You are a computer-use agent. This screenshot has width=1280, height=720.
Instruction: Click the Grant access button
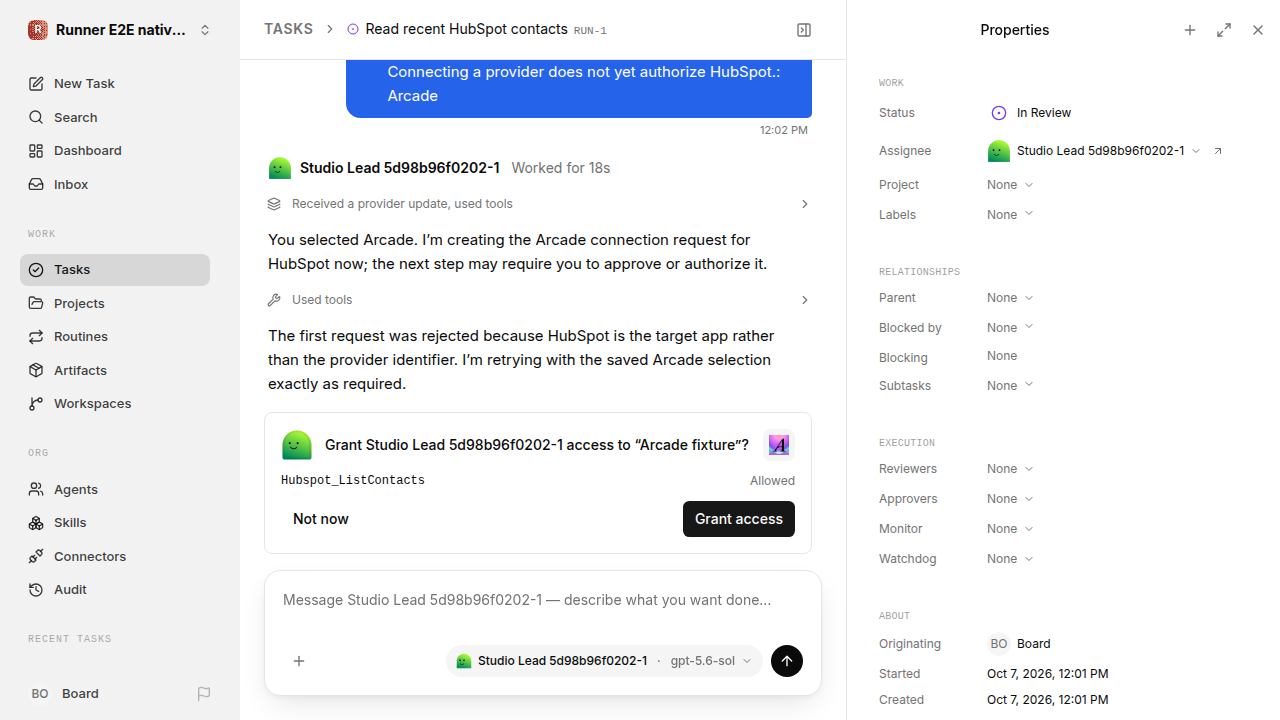[x=739, y=519]
